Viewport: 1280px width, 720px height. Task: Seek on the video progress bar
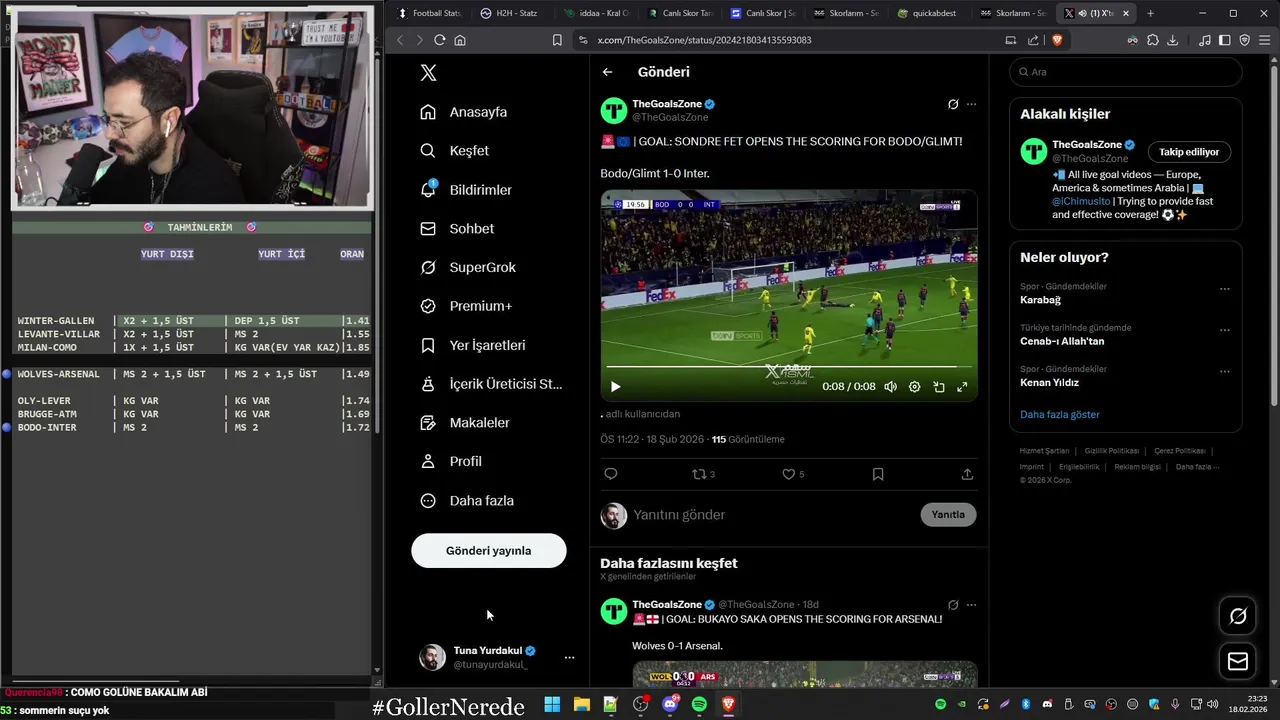click(x=789, y=367)
